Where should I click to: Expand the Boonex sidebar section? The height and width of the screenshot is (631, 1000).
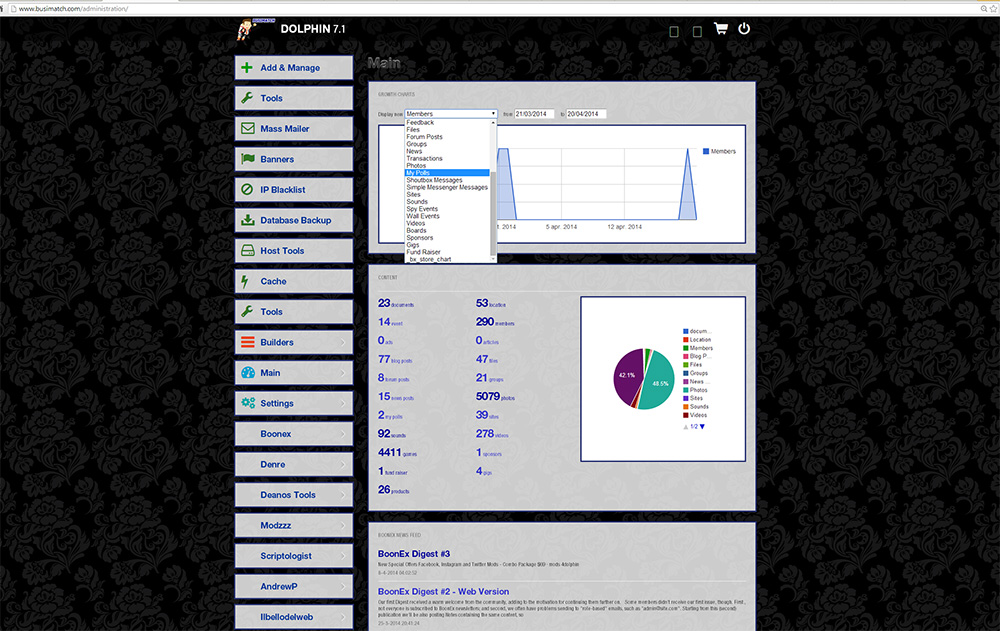tap(294, 434)
